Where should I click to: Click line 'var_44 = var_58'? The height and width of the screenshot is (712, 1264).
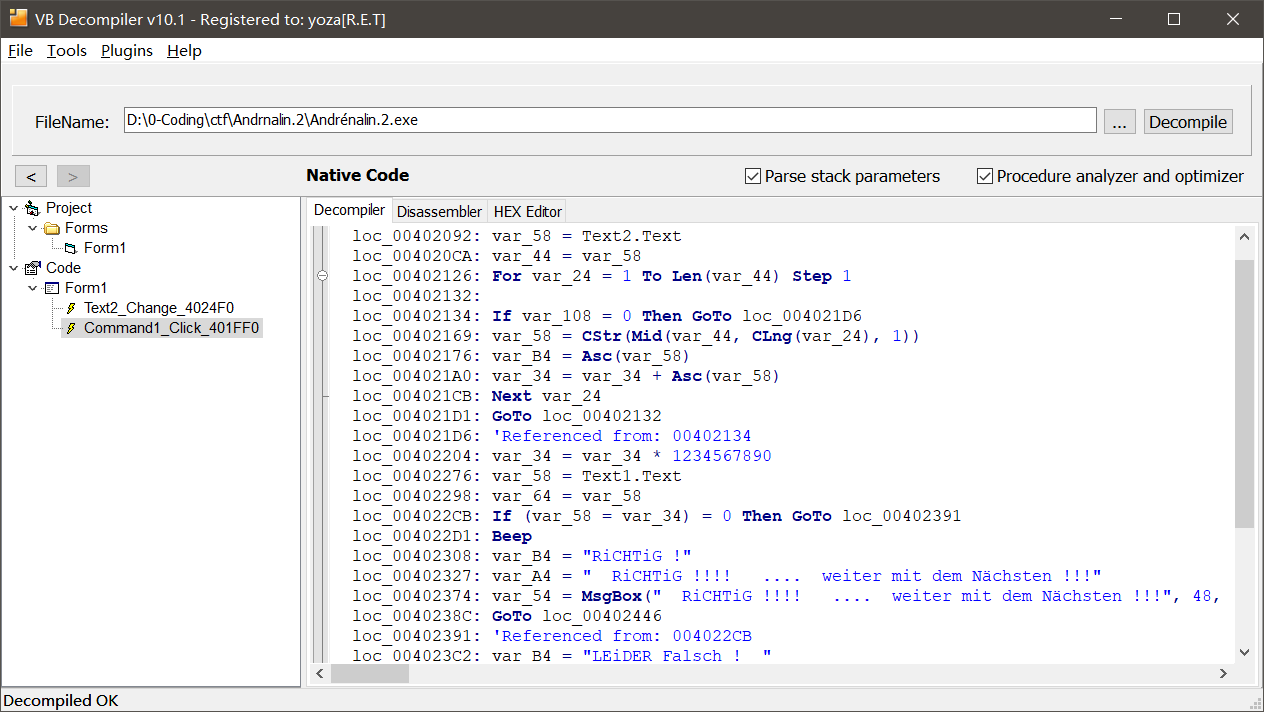coord(497,256)
